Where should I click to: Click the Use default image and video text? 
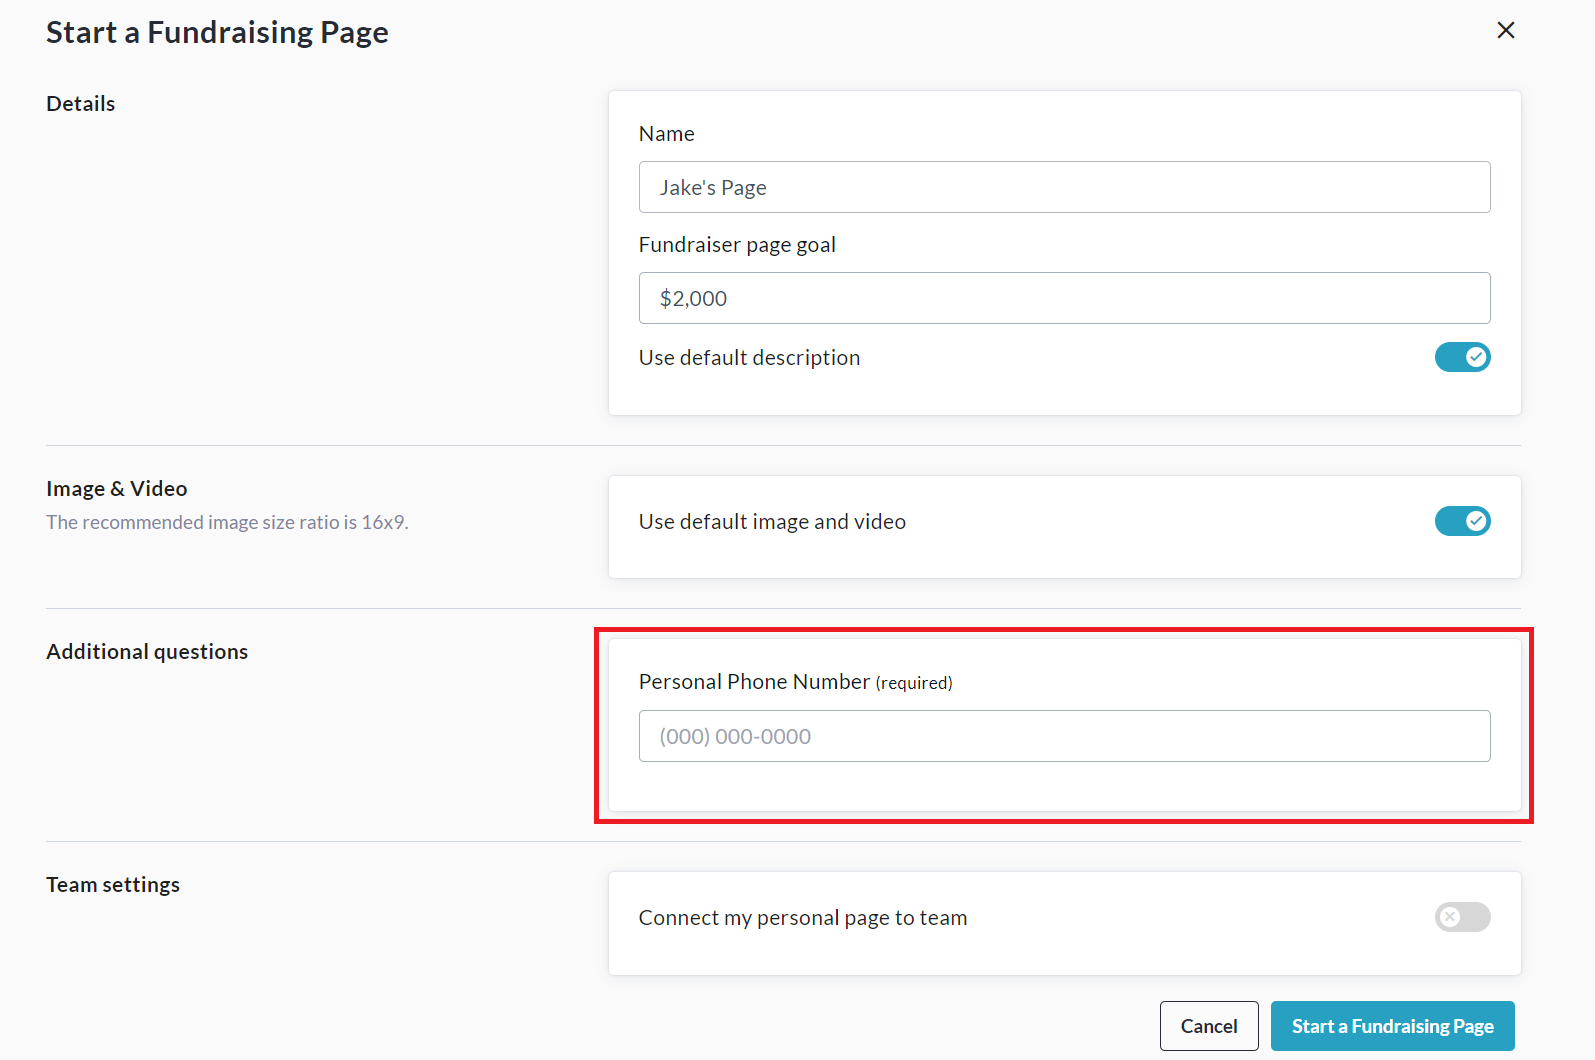[x=772, y=522]
